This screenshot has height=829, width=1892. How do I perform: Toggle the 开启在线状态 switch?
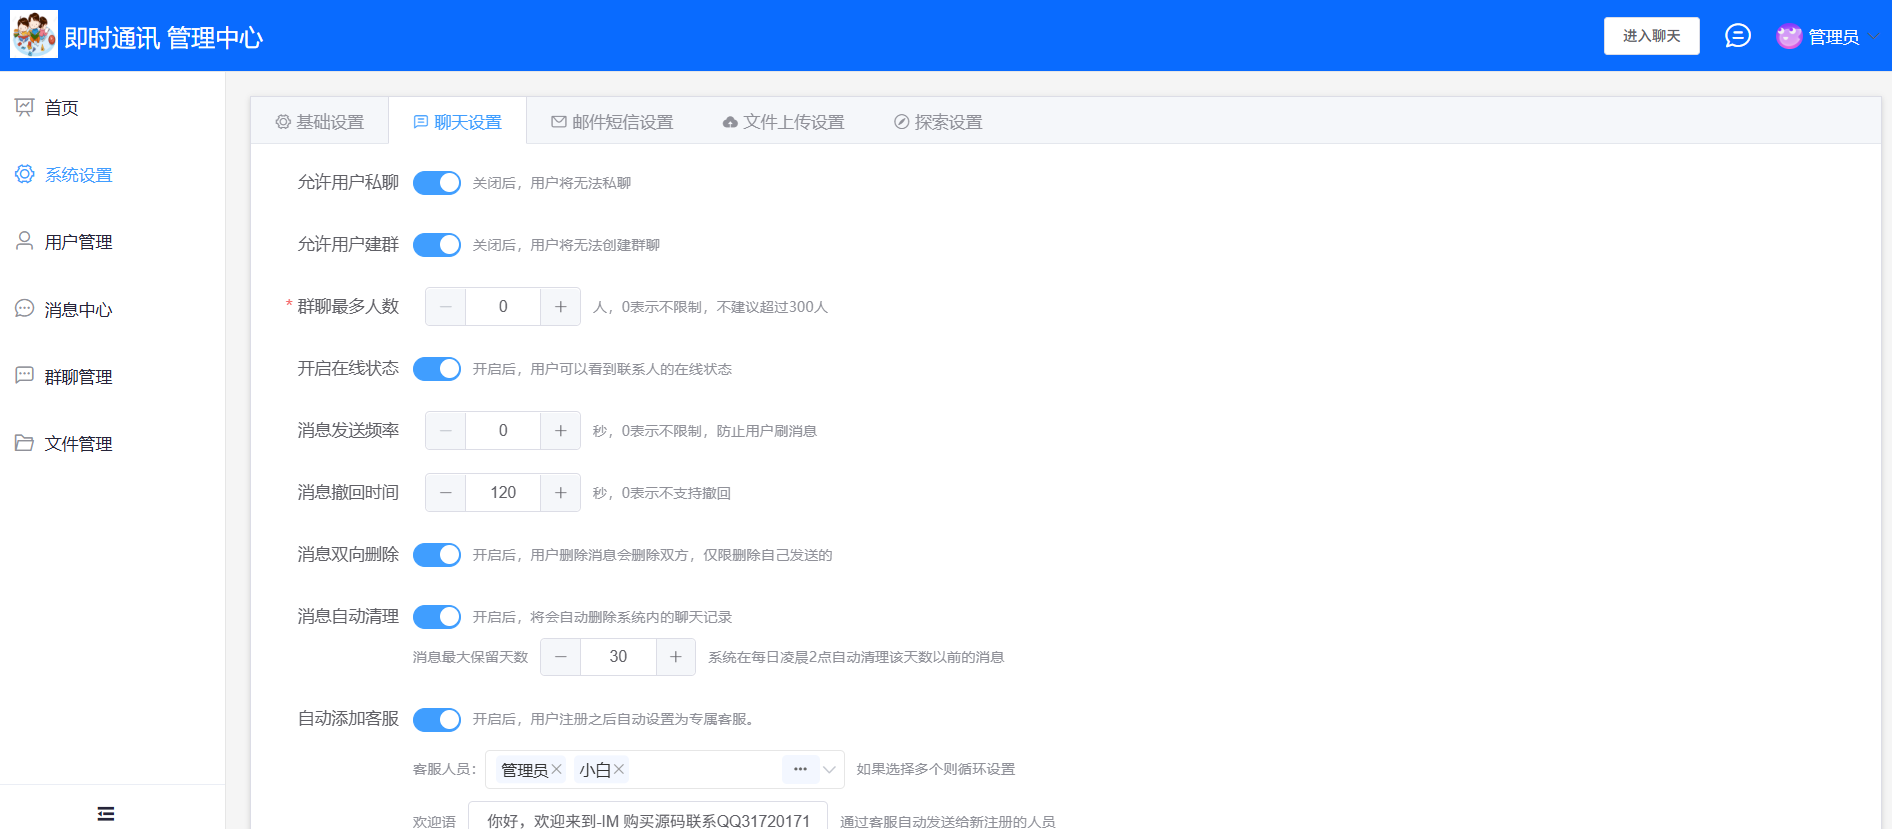tap(437, 369)
